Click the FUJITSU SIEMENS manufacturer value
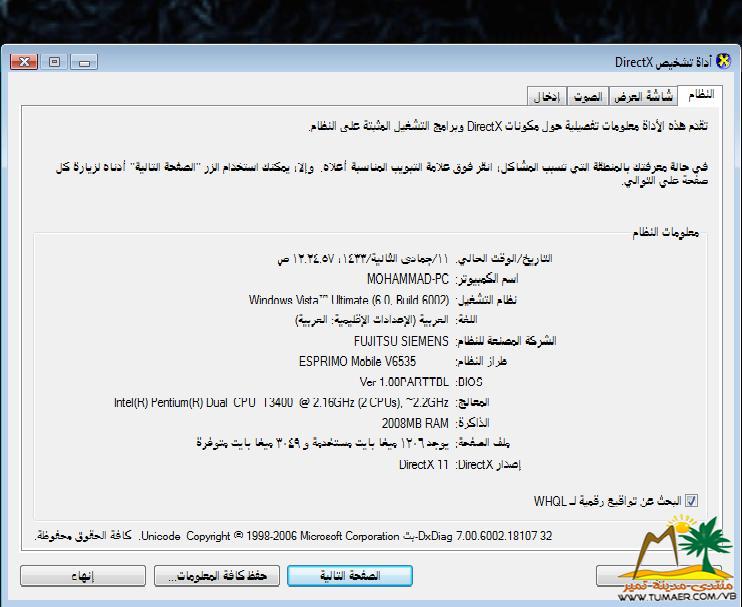 pos(400,341)
